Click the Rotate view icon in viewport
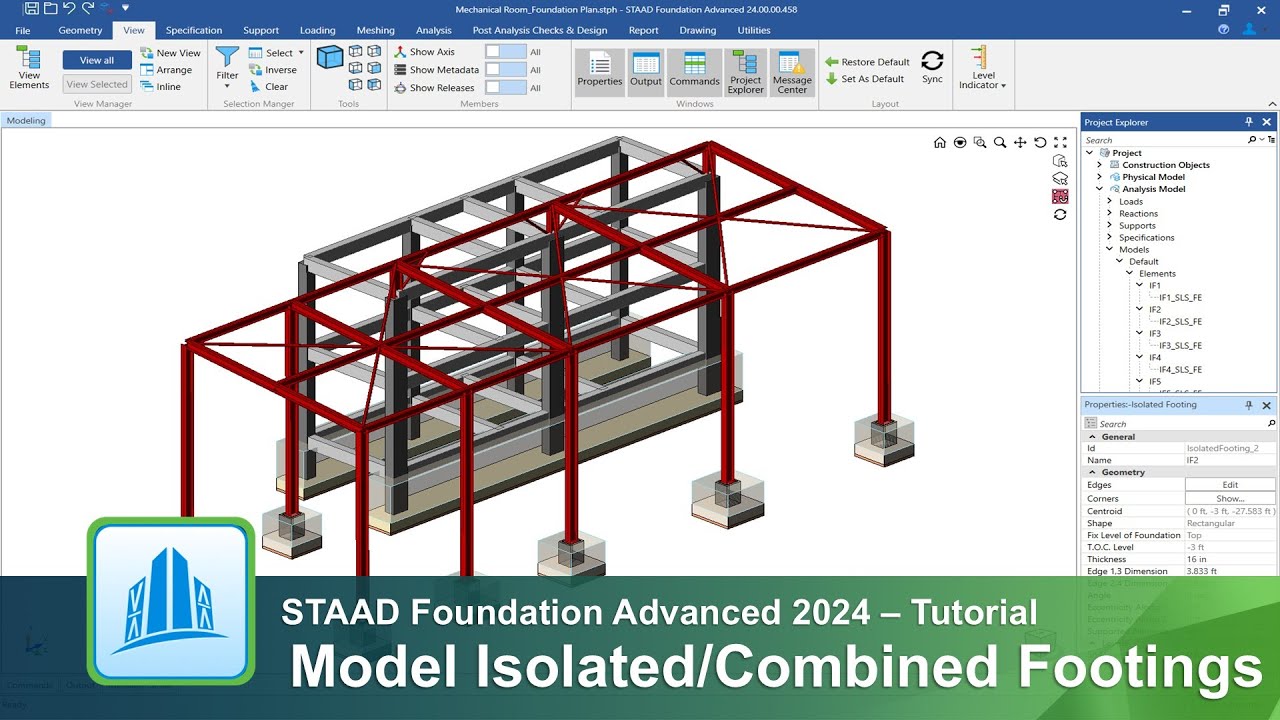Image resolution: width=1280 pixels, height=720 pixels. coord(1040,143)
